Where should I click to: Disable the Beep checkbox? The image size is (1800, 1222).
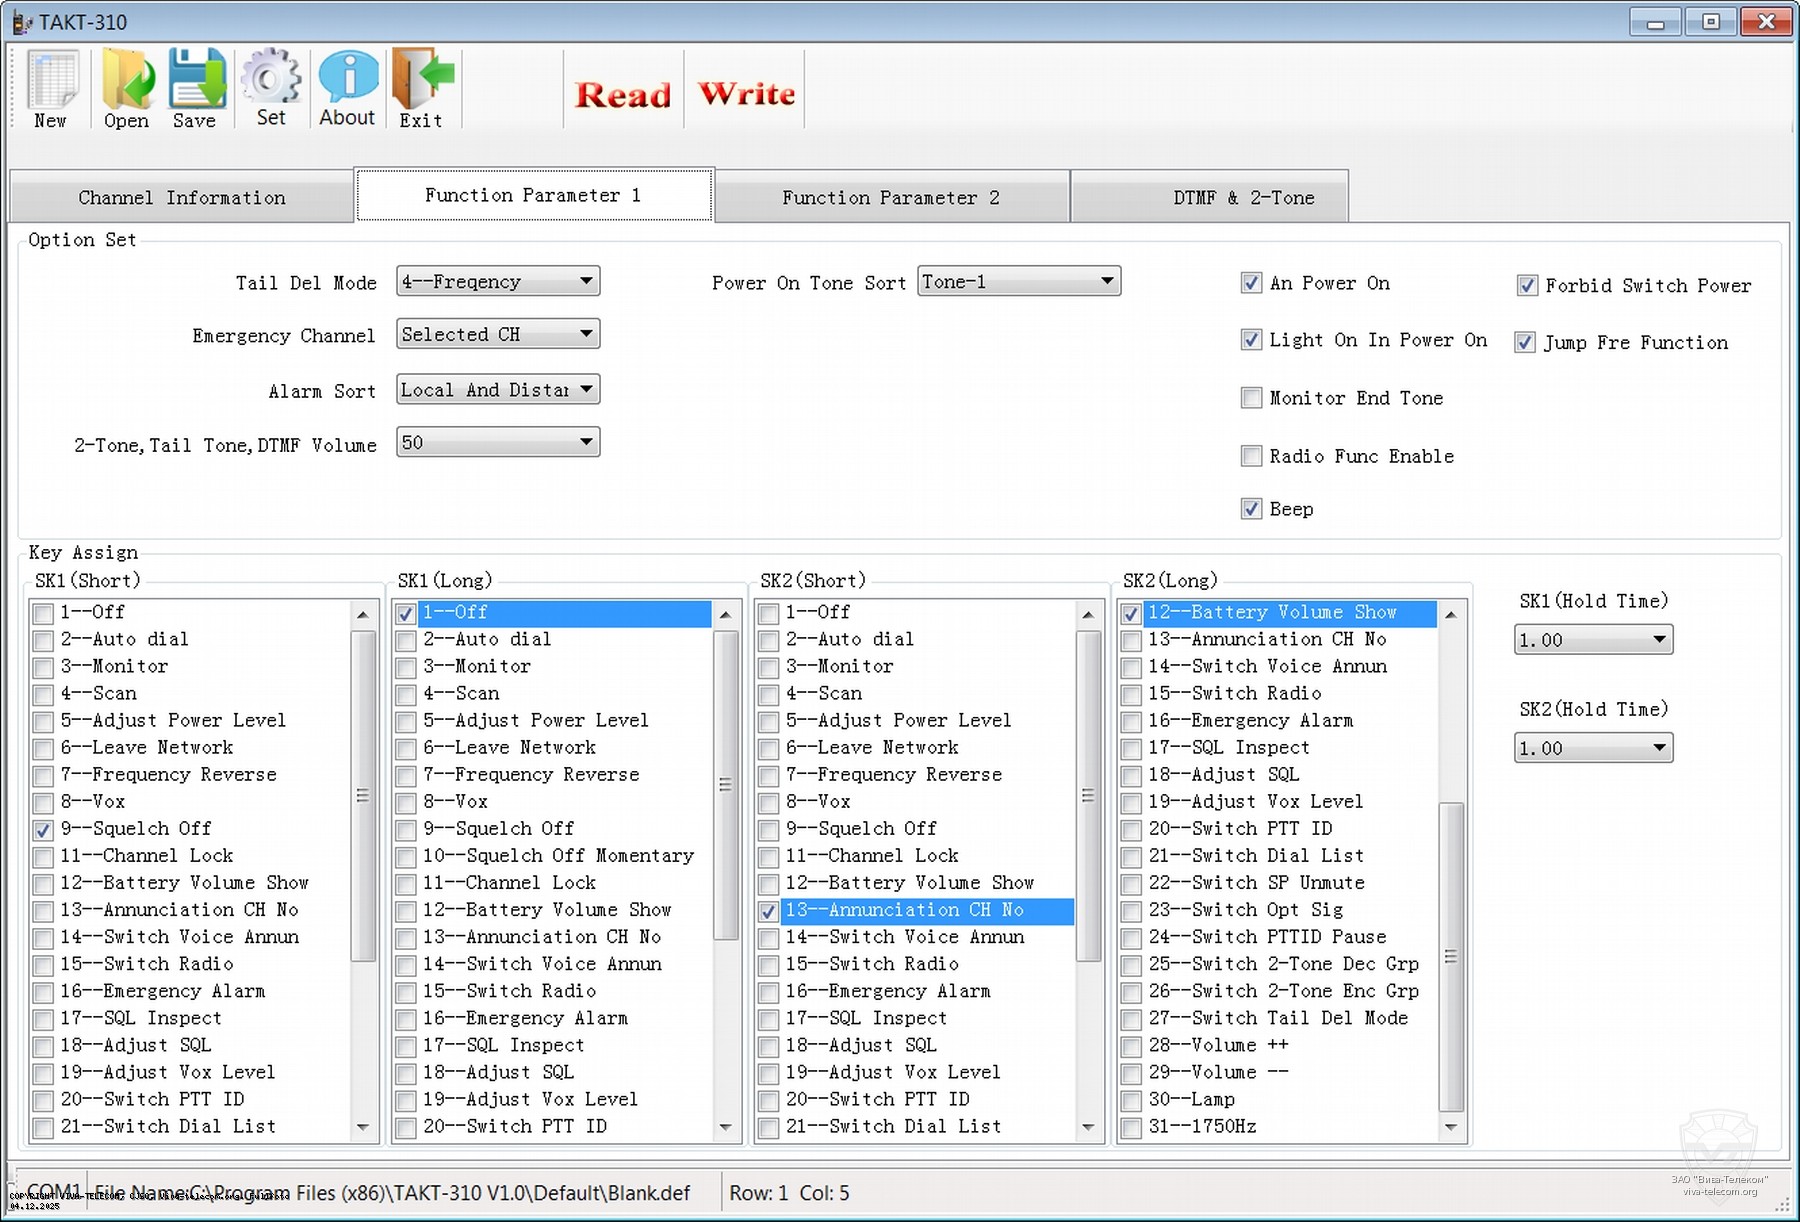click(x=1251, y=509)
